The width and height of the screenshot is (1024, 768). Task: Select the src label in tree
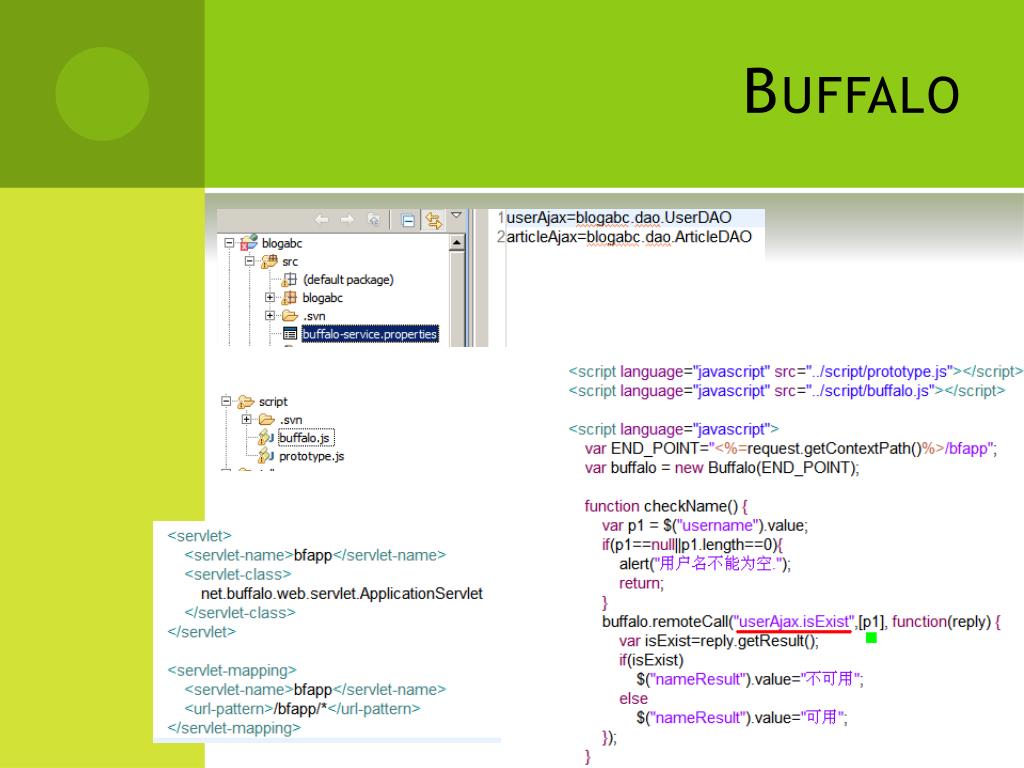coord(290,262)
